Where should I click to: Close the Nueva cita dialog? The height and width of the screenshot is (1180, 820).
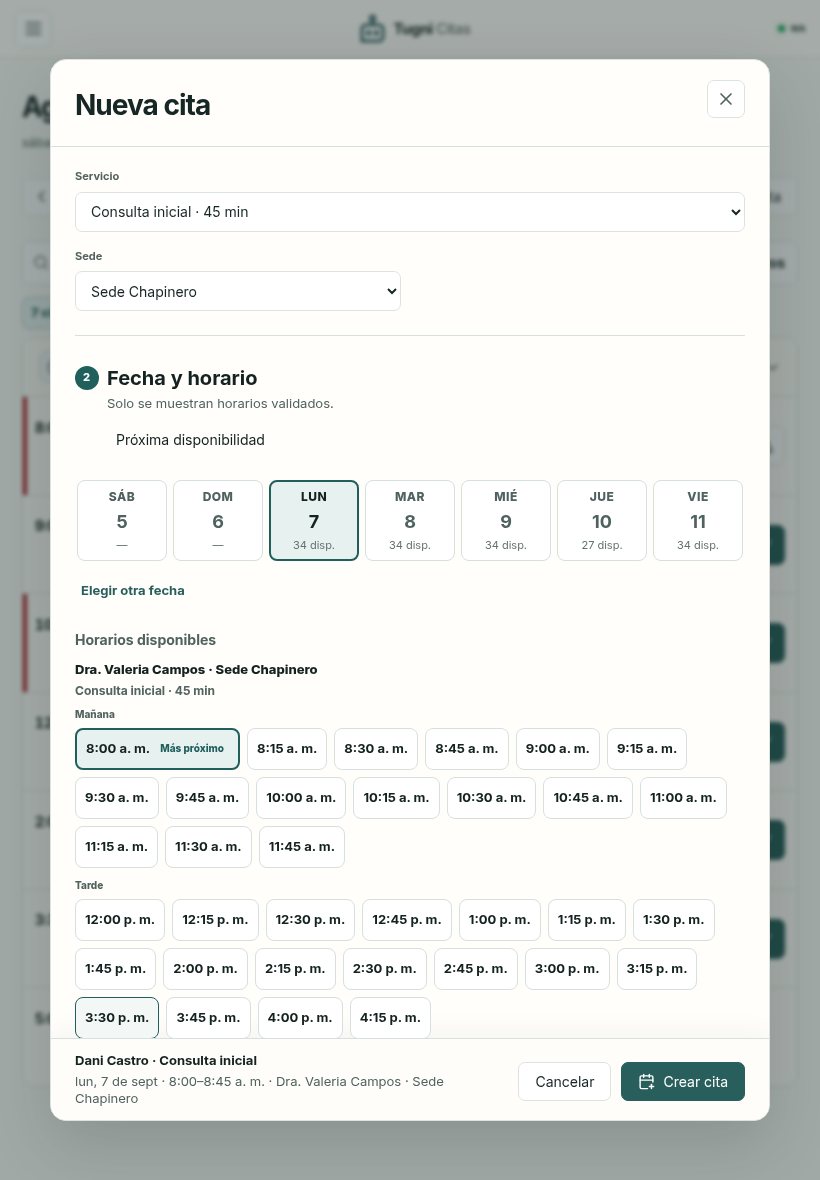(x=725, y=99)
